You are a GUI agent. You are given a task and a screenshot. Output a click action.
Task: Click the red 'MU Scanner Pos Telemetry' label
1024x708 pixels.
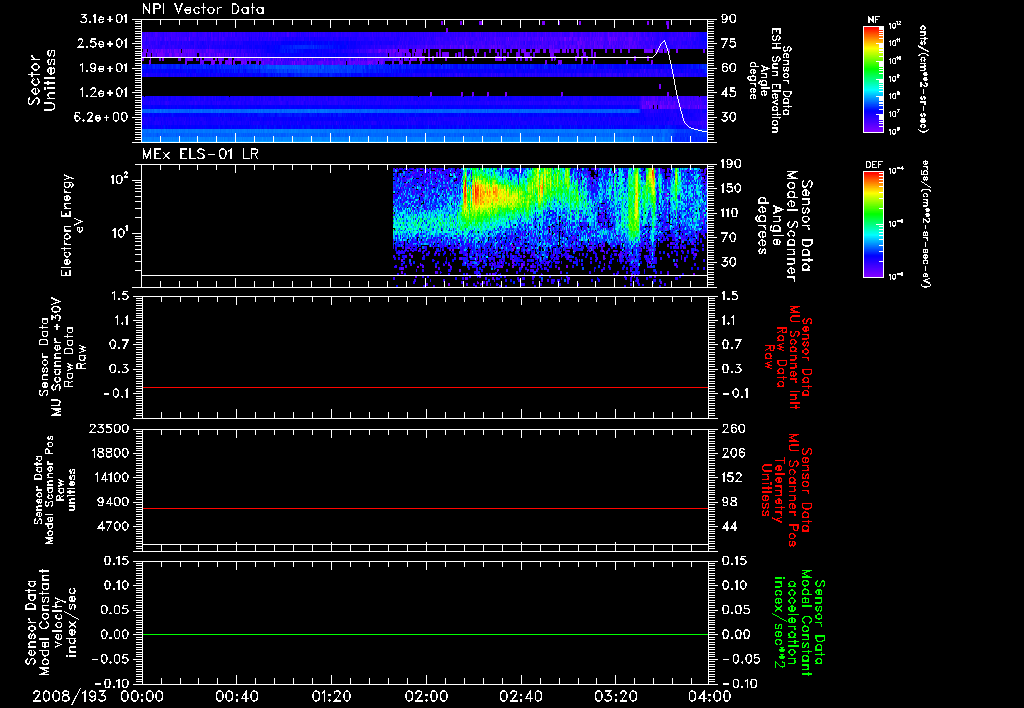pos(788,491)
